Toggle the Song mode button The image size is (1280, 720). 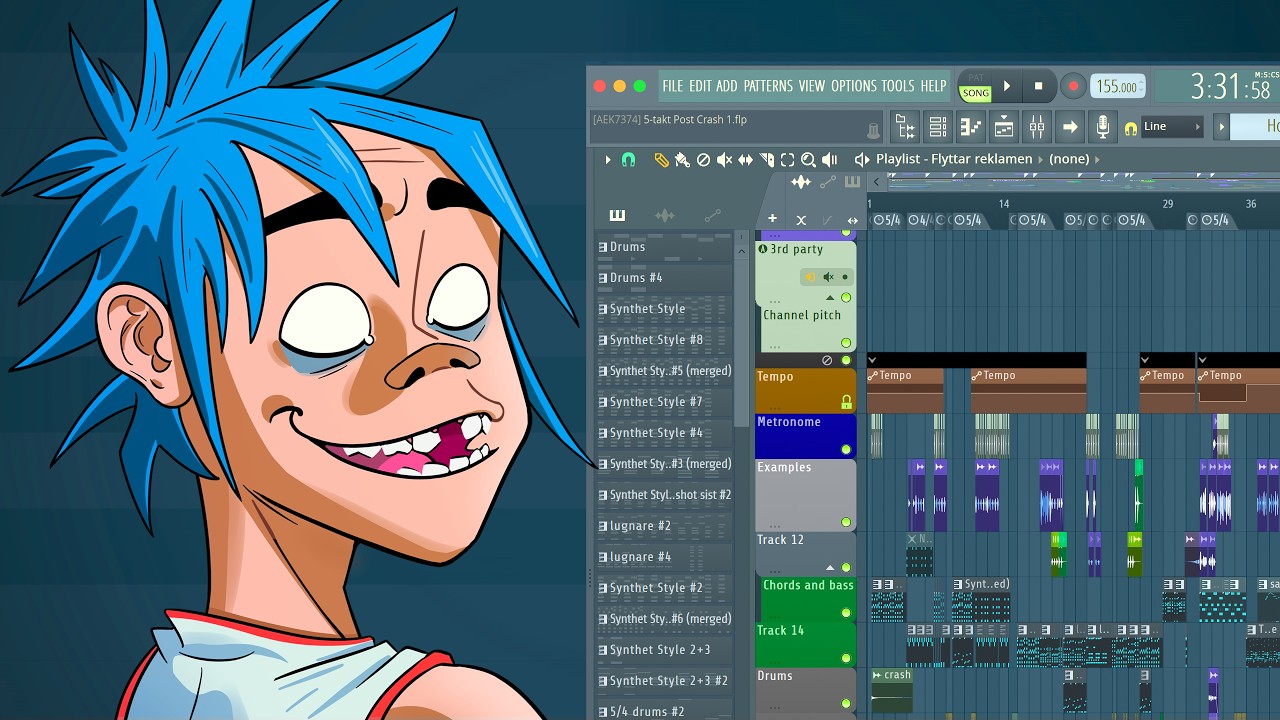[x=975, y=93]
